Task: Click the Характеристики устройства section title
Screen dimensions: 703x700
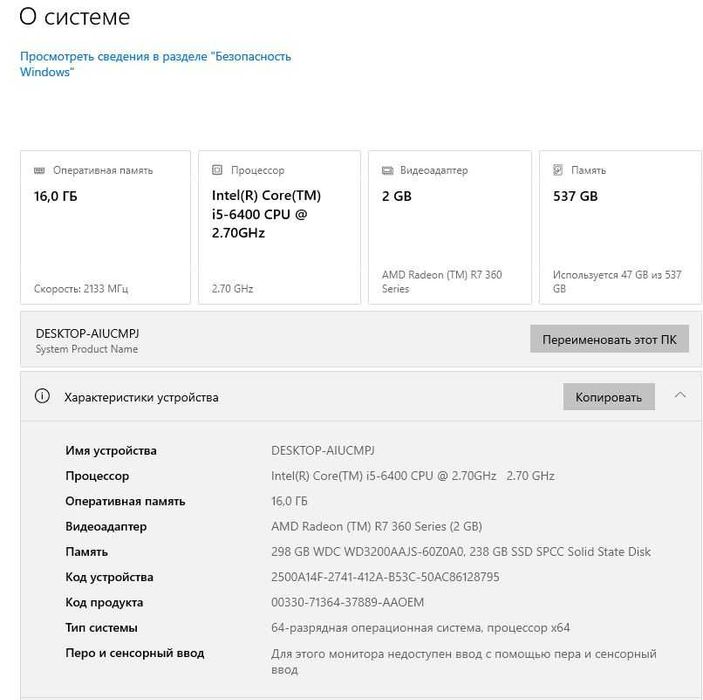Action: (x=141, y=397)
